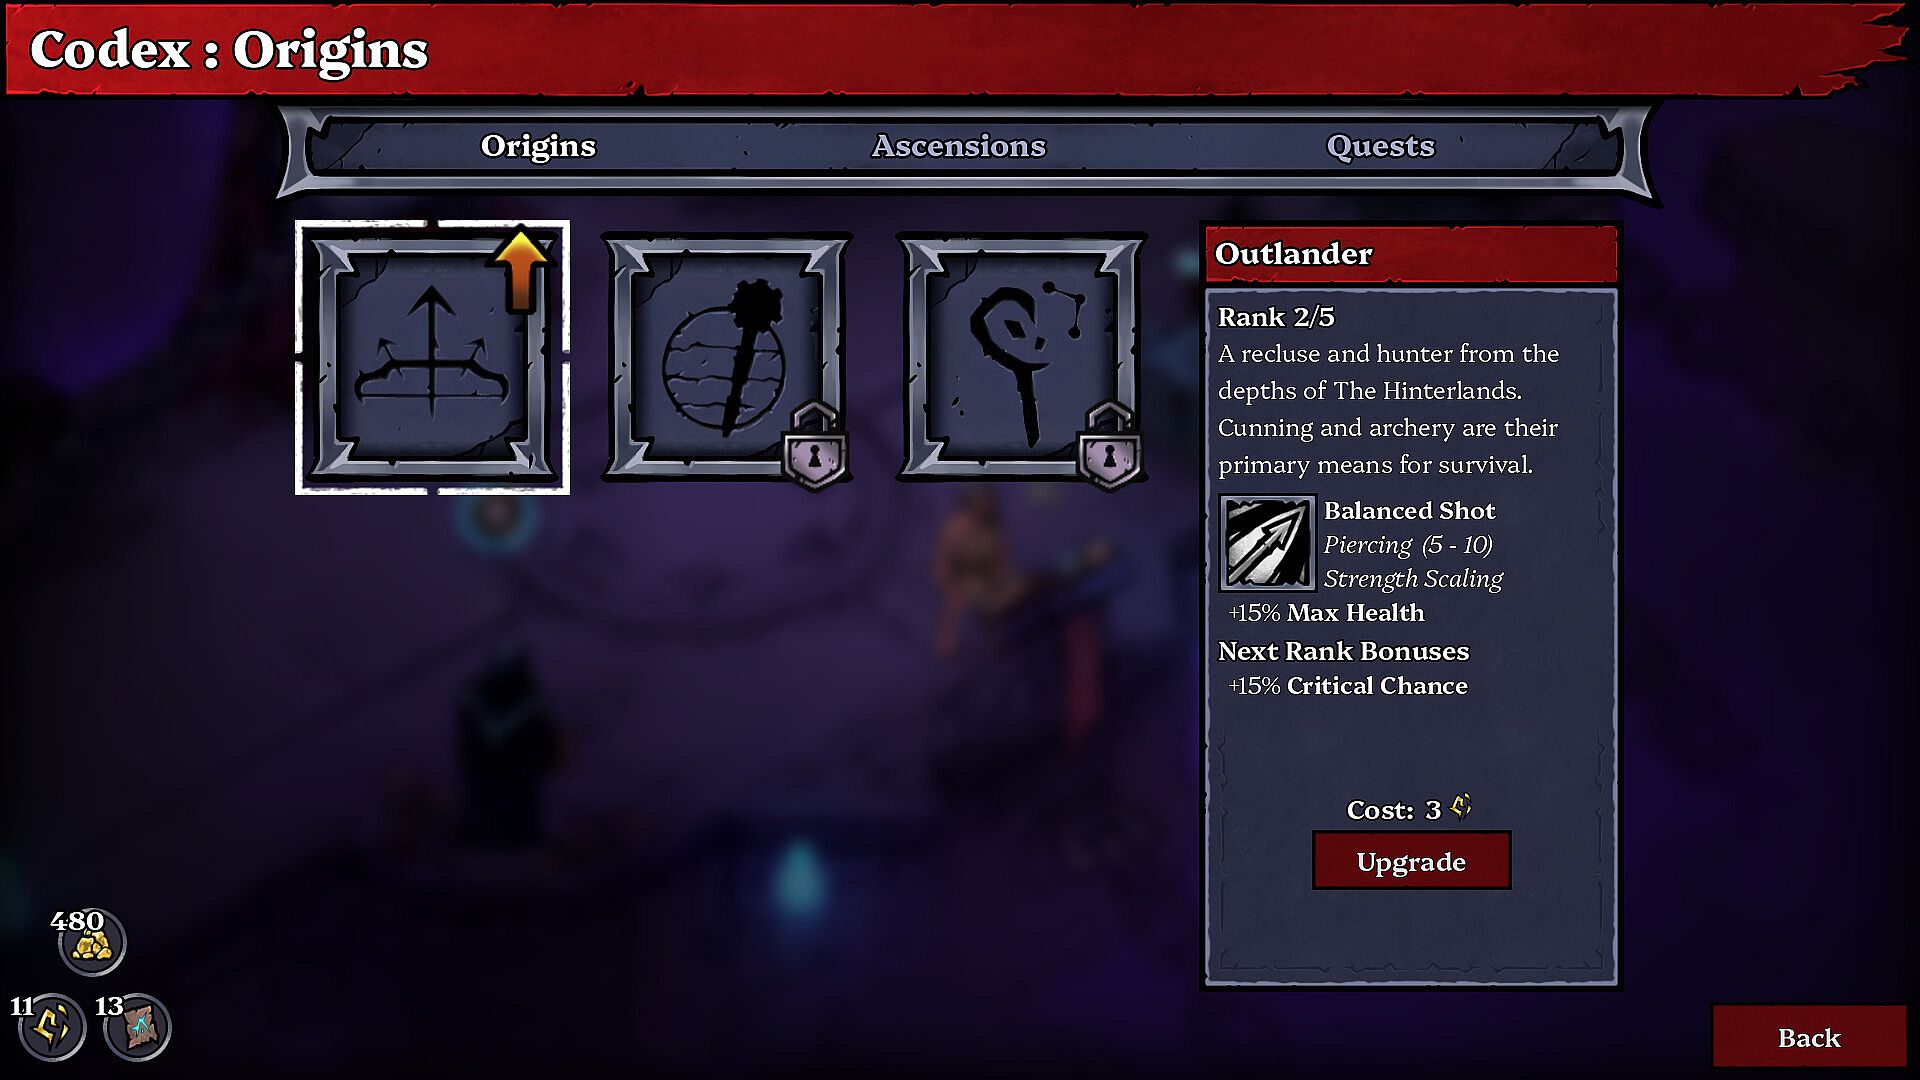Click the Rank 2/5 label

(1276, 317)
